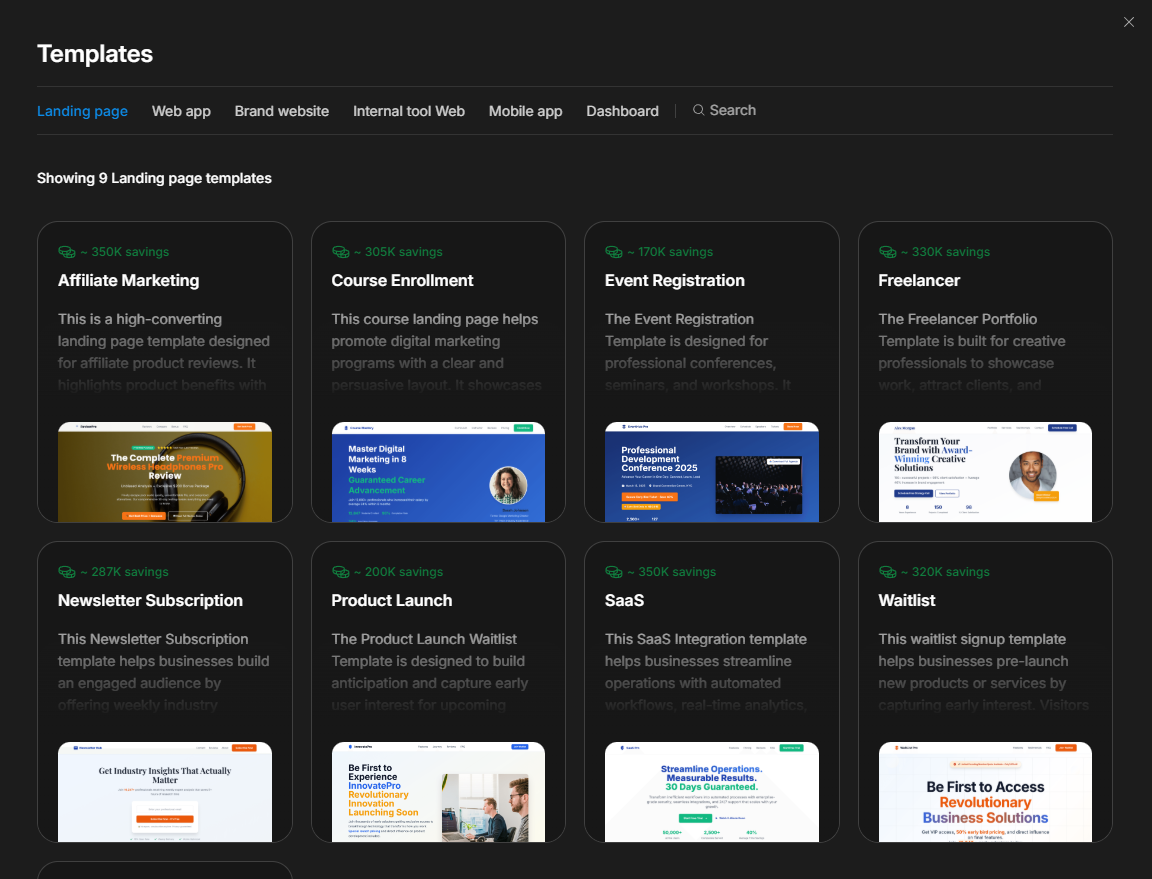Click the savings coins icon on Course Enrollment card
This screenshot has width=1152, height=879.
click(x=340, y=252)
